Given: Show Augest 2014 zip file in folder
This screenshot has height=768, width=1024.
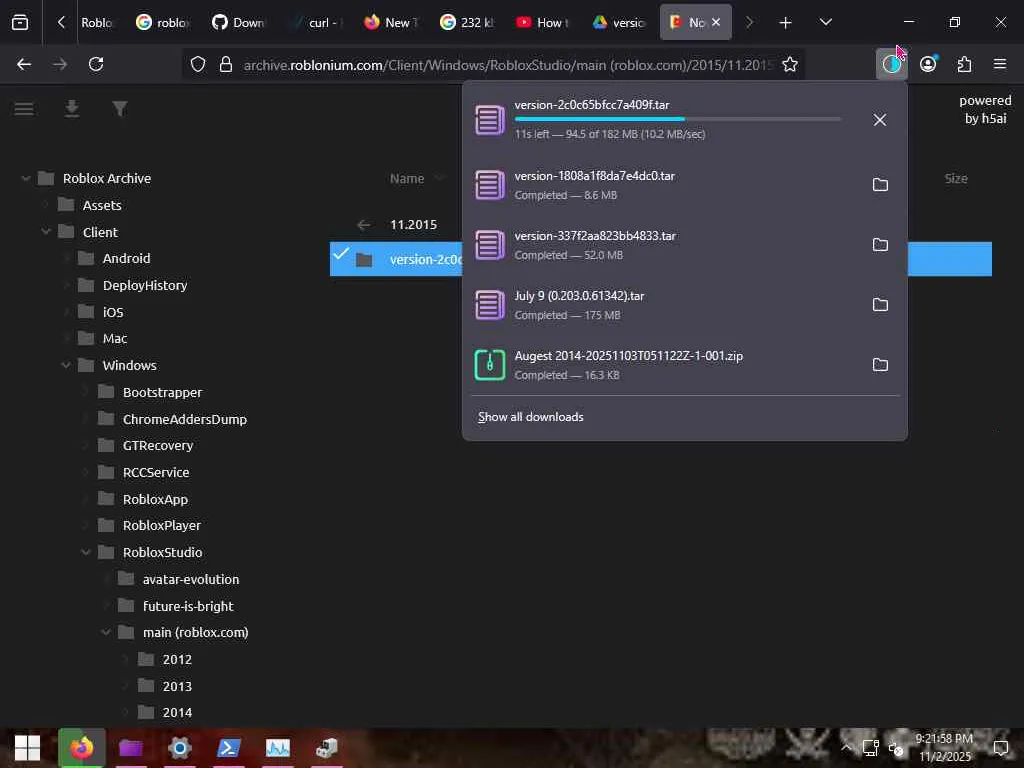Looking at the screenshot, I should (880, 365).
